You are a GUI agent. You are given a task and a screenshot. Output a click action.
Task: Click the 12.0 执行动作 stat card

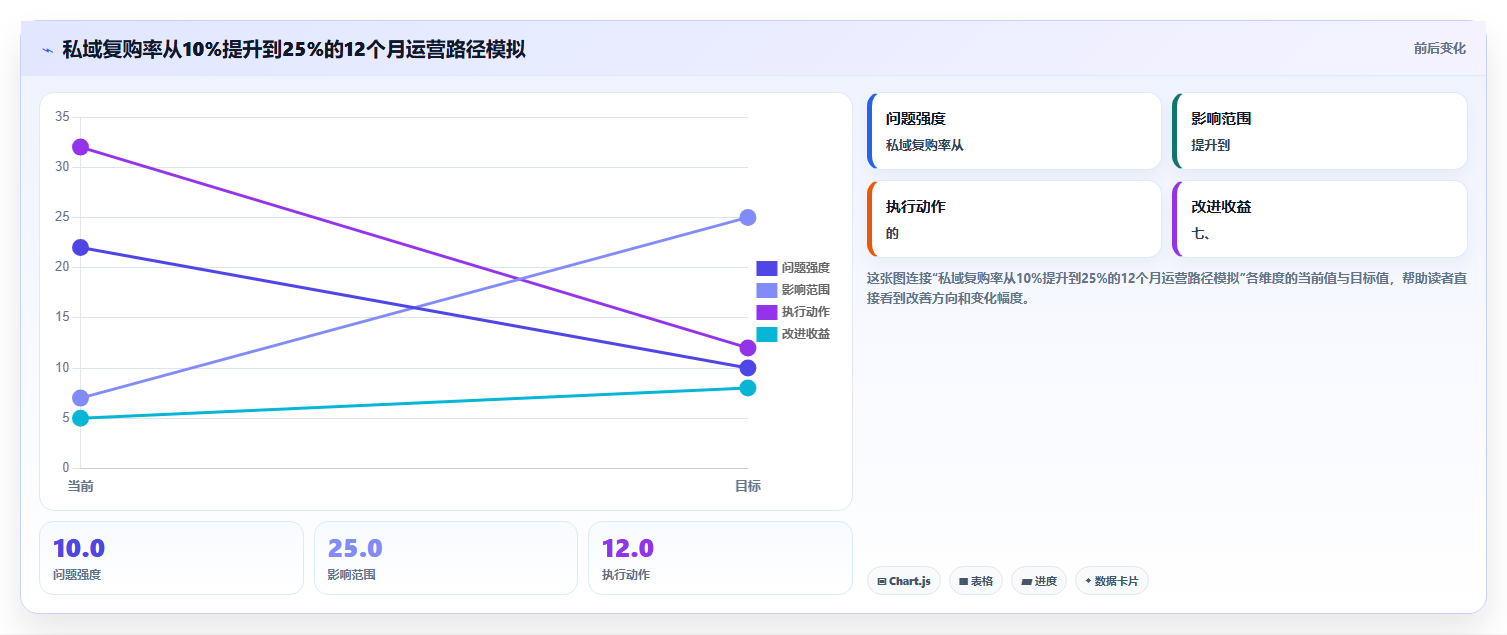tap(720, 558)
